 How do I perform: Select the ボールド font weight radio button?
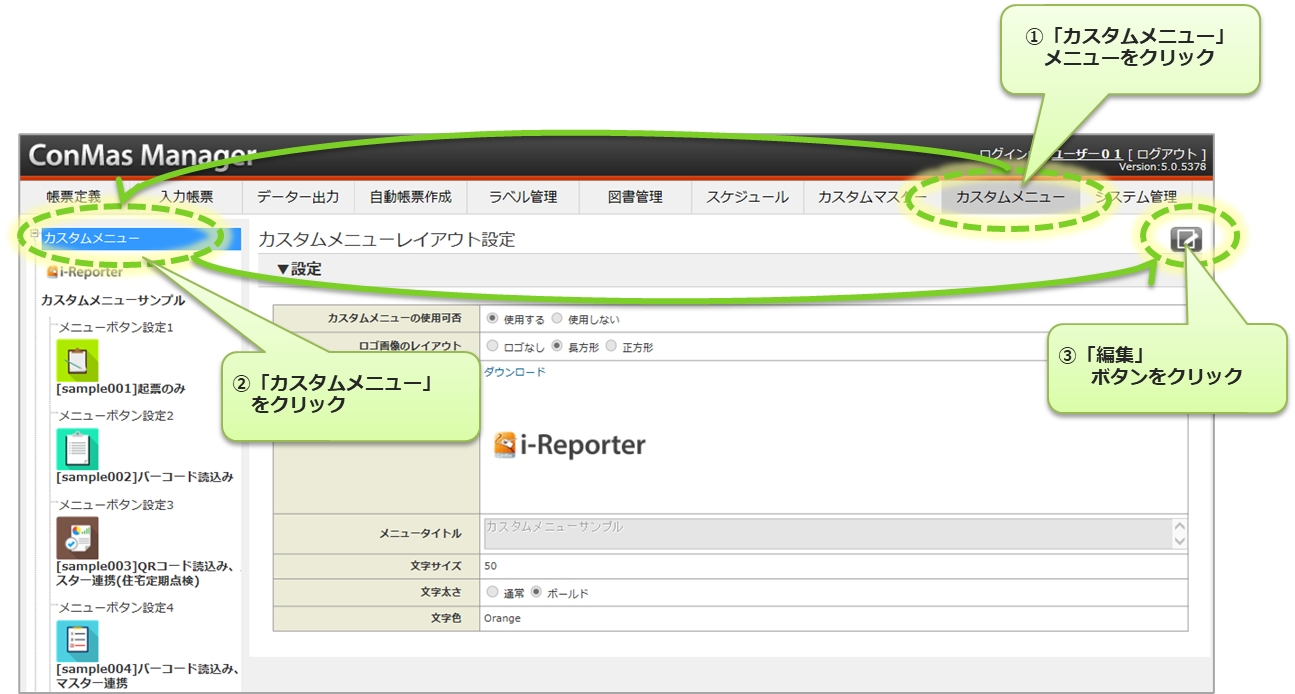click(536, 592)
